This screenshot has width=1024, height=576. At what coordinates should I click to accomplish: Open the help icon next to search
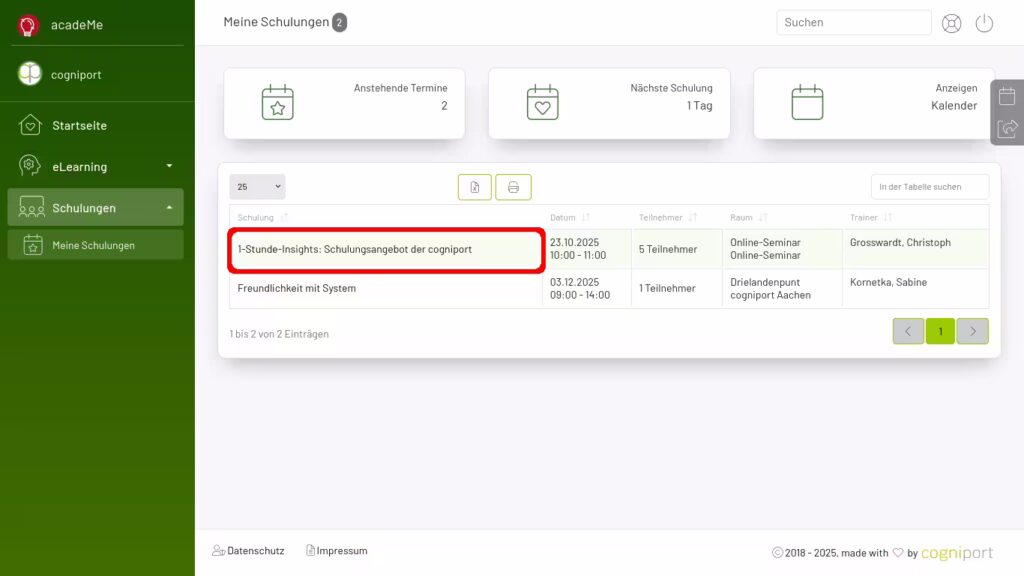[x=951, y=22]
